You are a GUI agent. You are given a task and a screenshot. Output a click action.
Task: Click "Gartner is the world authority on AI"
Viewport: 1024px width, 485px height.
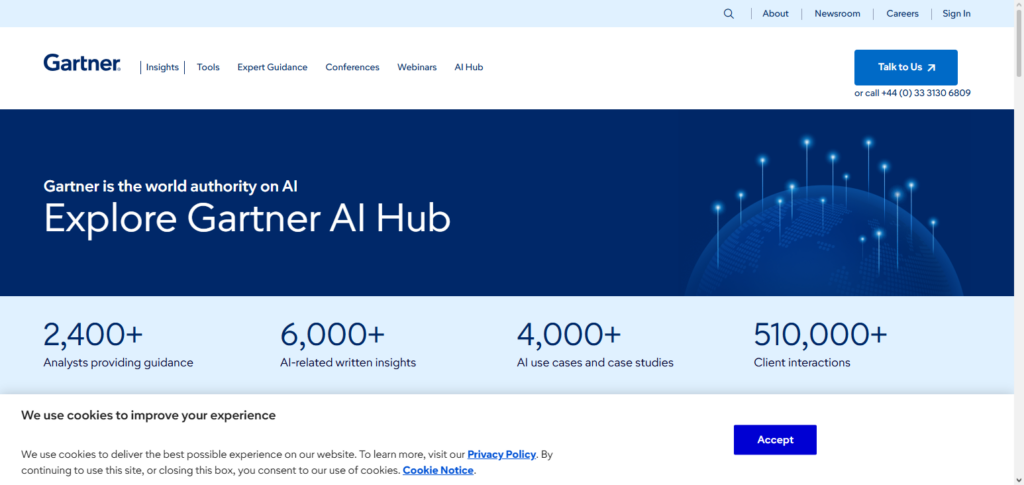click(170, 187)
